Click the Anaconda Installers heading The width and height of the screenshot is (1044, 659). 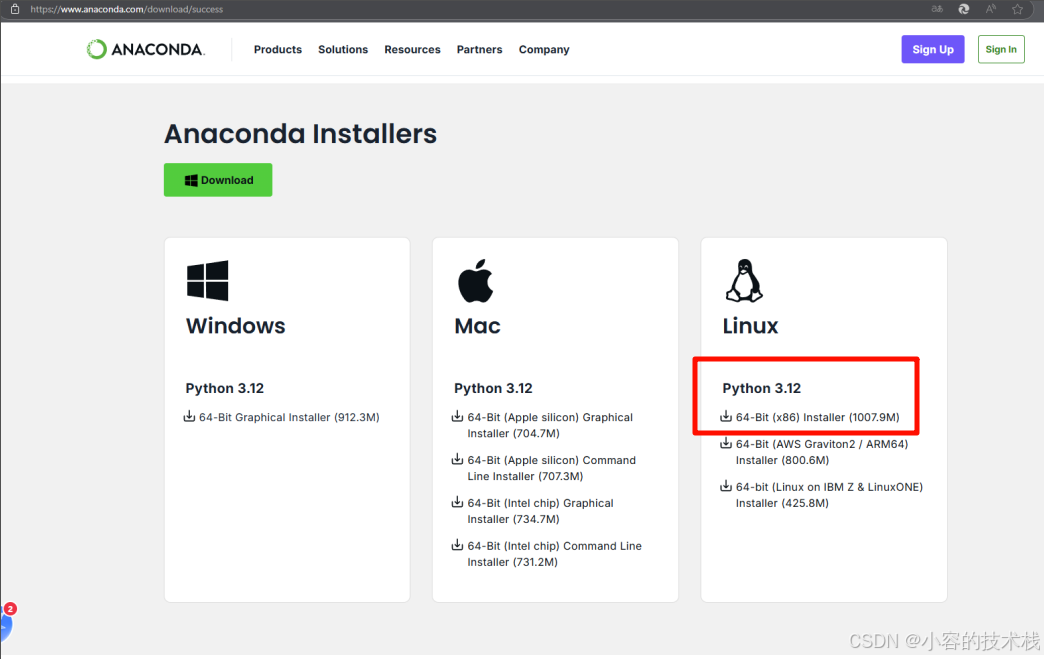pyautogui.click(x=300, y=134)
